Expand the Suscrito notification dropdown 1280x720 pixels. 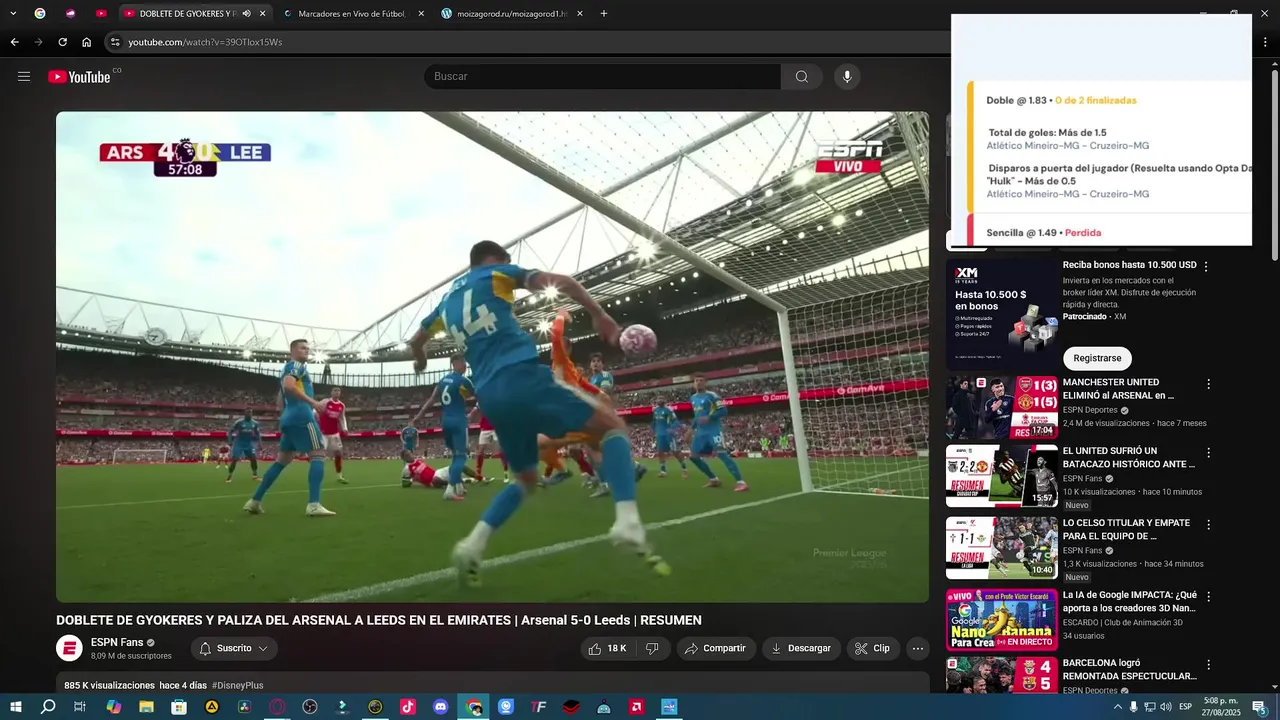pyautogui.click(x=234, y=649)
